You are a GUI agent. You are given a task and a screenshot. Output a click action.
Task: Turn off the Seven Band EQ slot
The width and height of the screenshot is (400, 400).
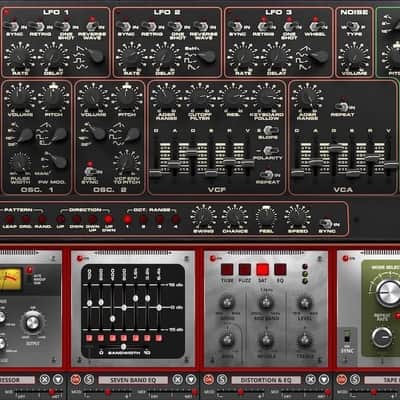(76, 379)
